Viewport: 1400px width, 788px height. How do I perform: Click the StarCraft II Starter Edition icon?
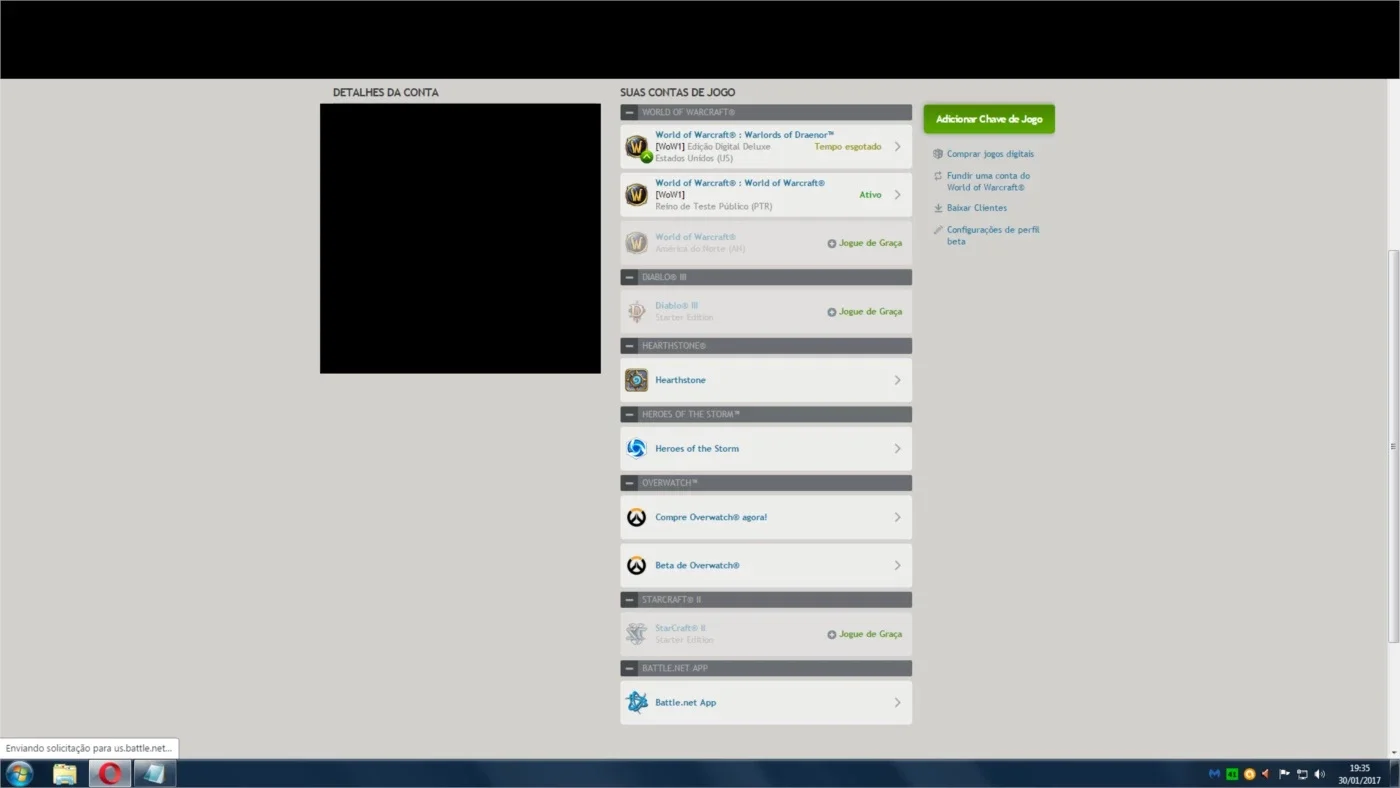pos(637,634)
